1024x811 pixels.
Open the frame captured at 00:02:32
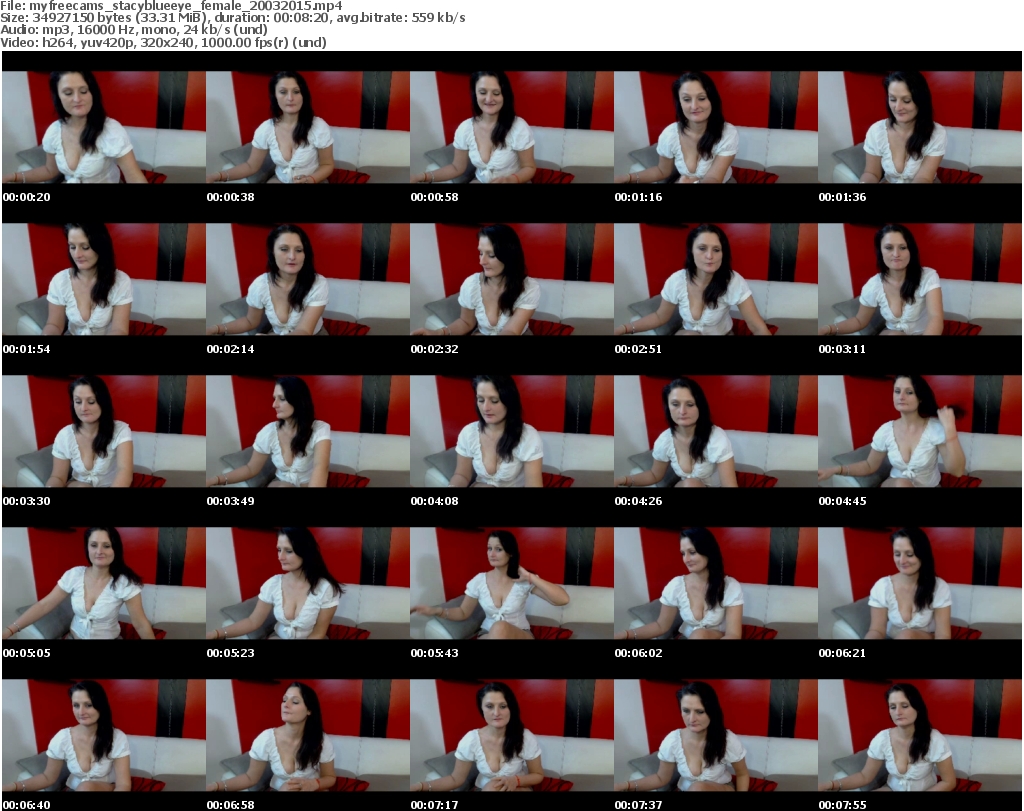point(511,279)
